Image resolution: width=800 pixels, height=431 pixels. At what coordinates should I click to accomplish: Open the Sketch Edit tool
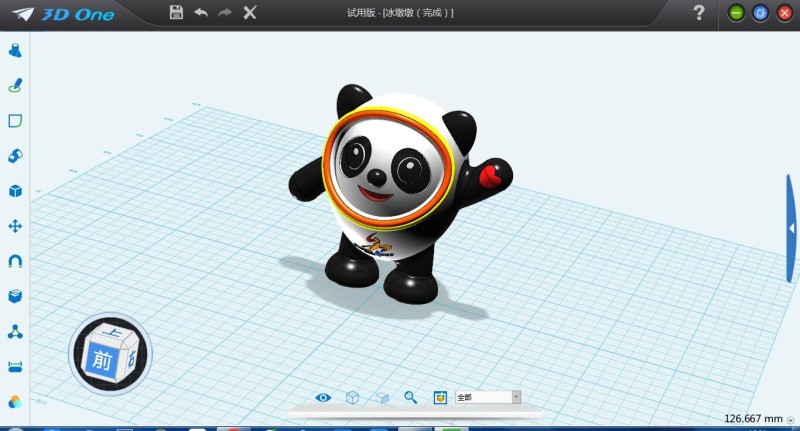click(x=15, y=121)
